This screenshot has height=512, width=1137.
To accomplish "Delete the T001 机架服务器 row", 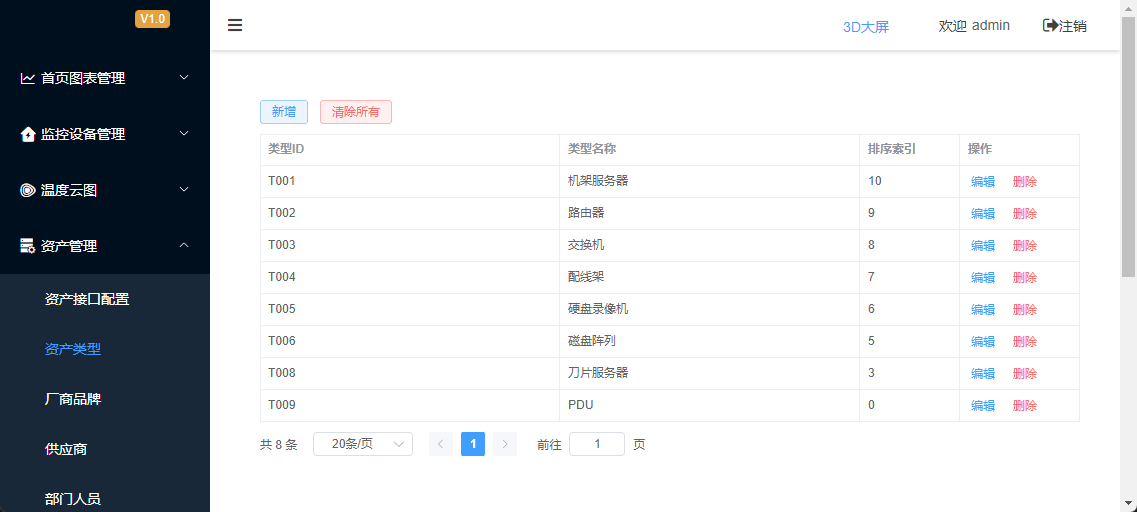I will coord(1025,181).
